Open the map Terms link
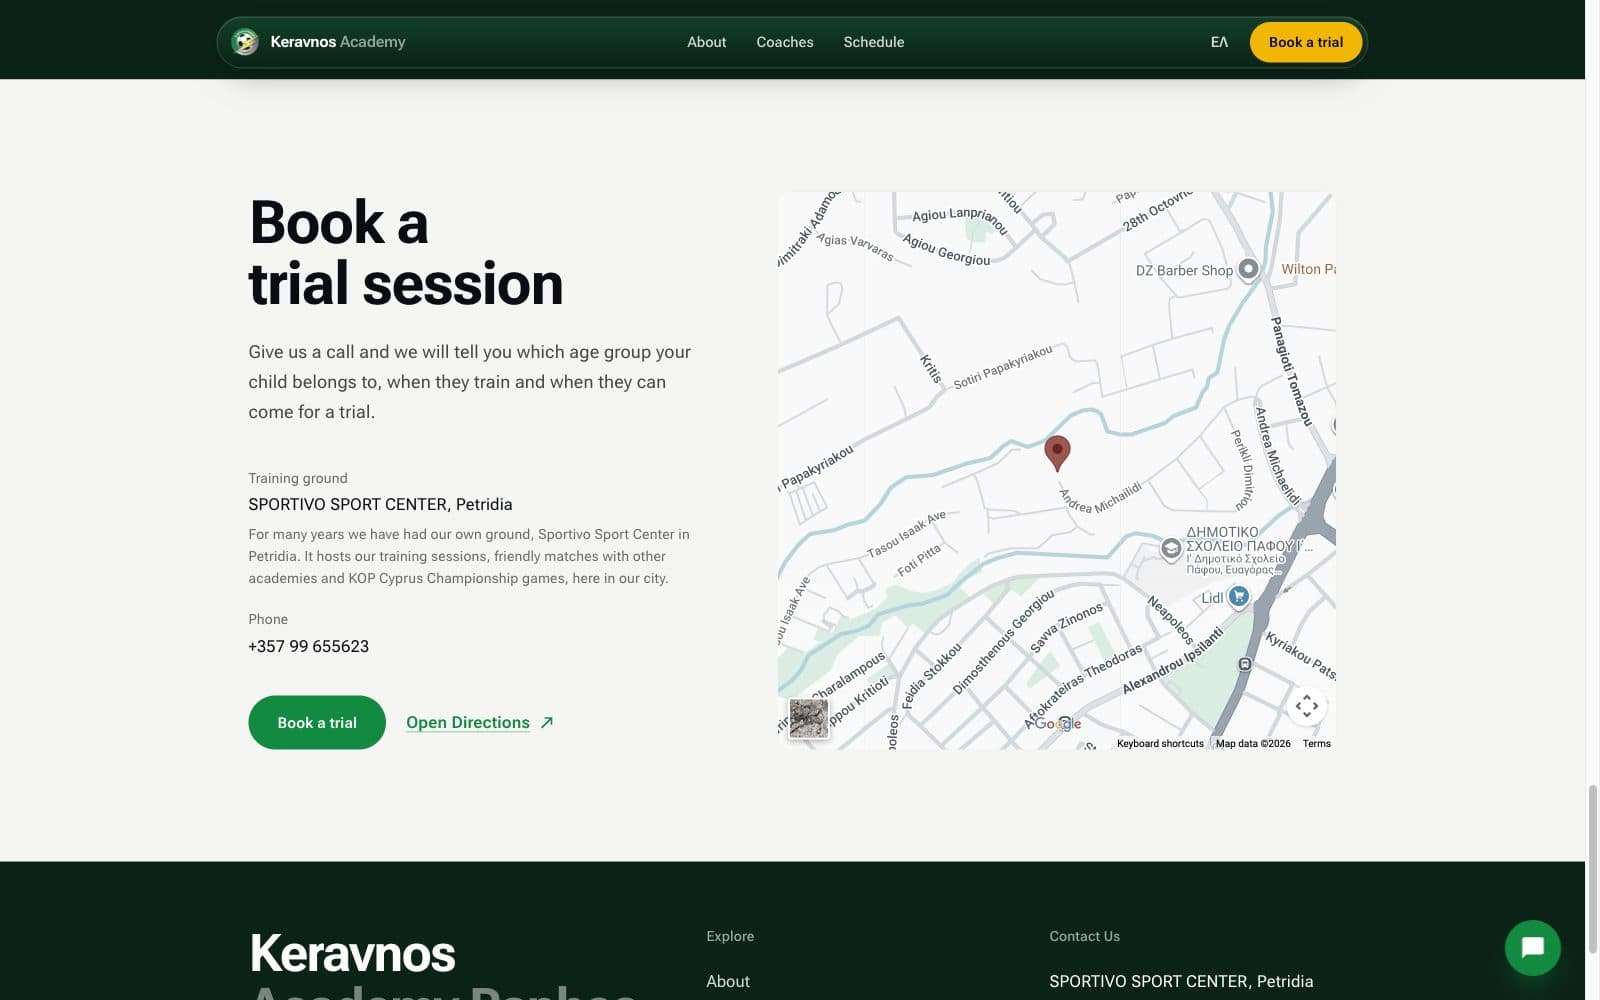1600x1000 pixels. coord(1316,743)
